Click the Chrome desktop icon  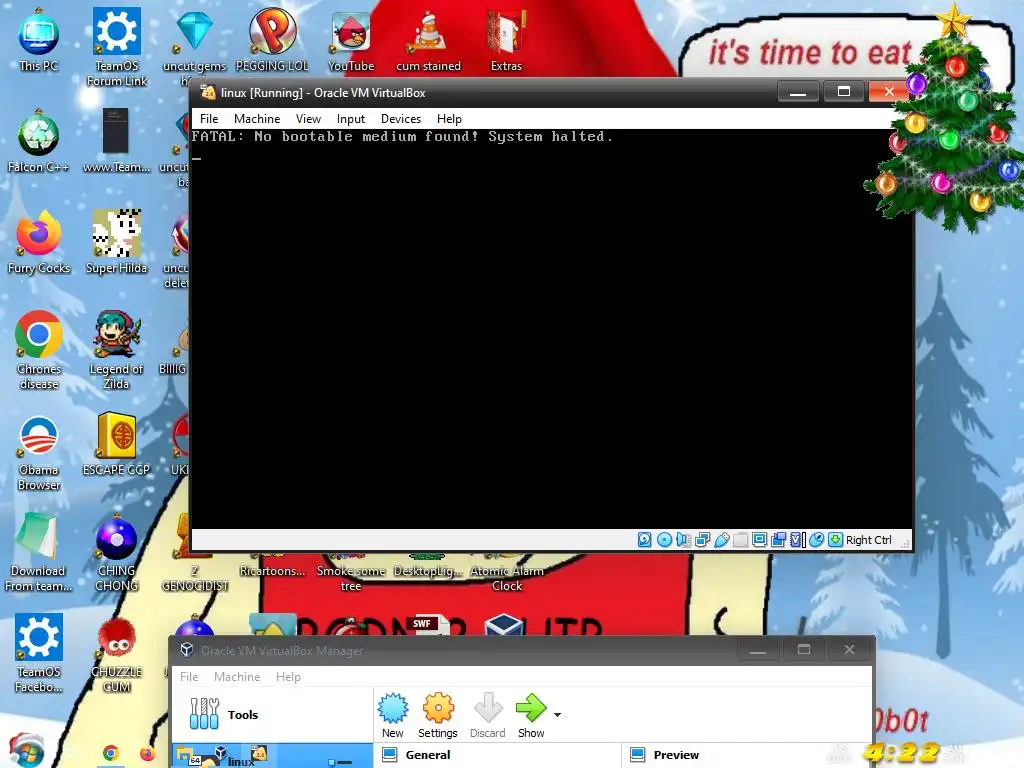tap(39, 350)
